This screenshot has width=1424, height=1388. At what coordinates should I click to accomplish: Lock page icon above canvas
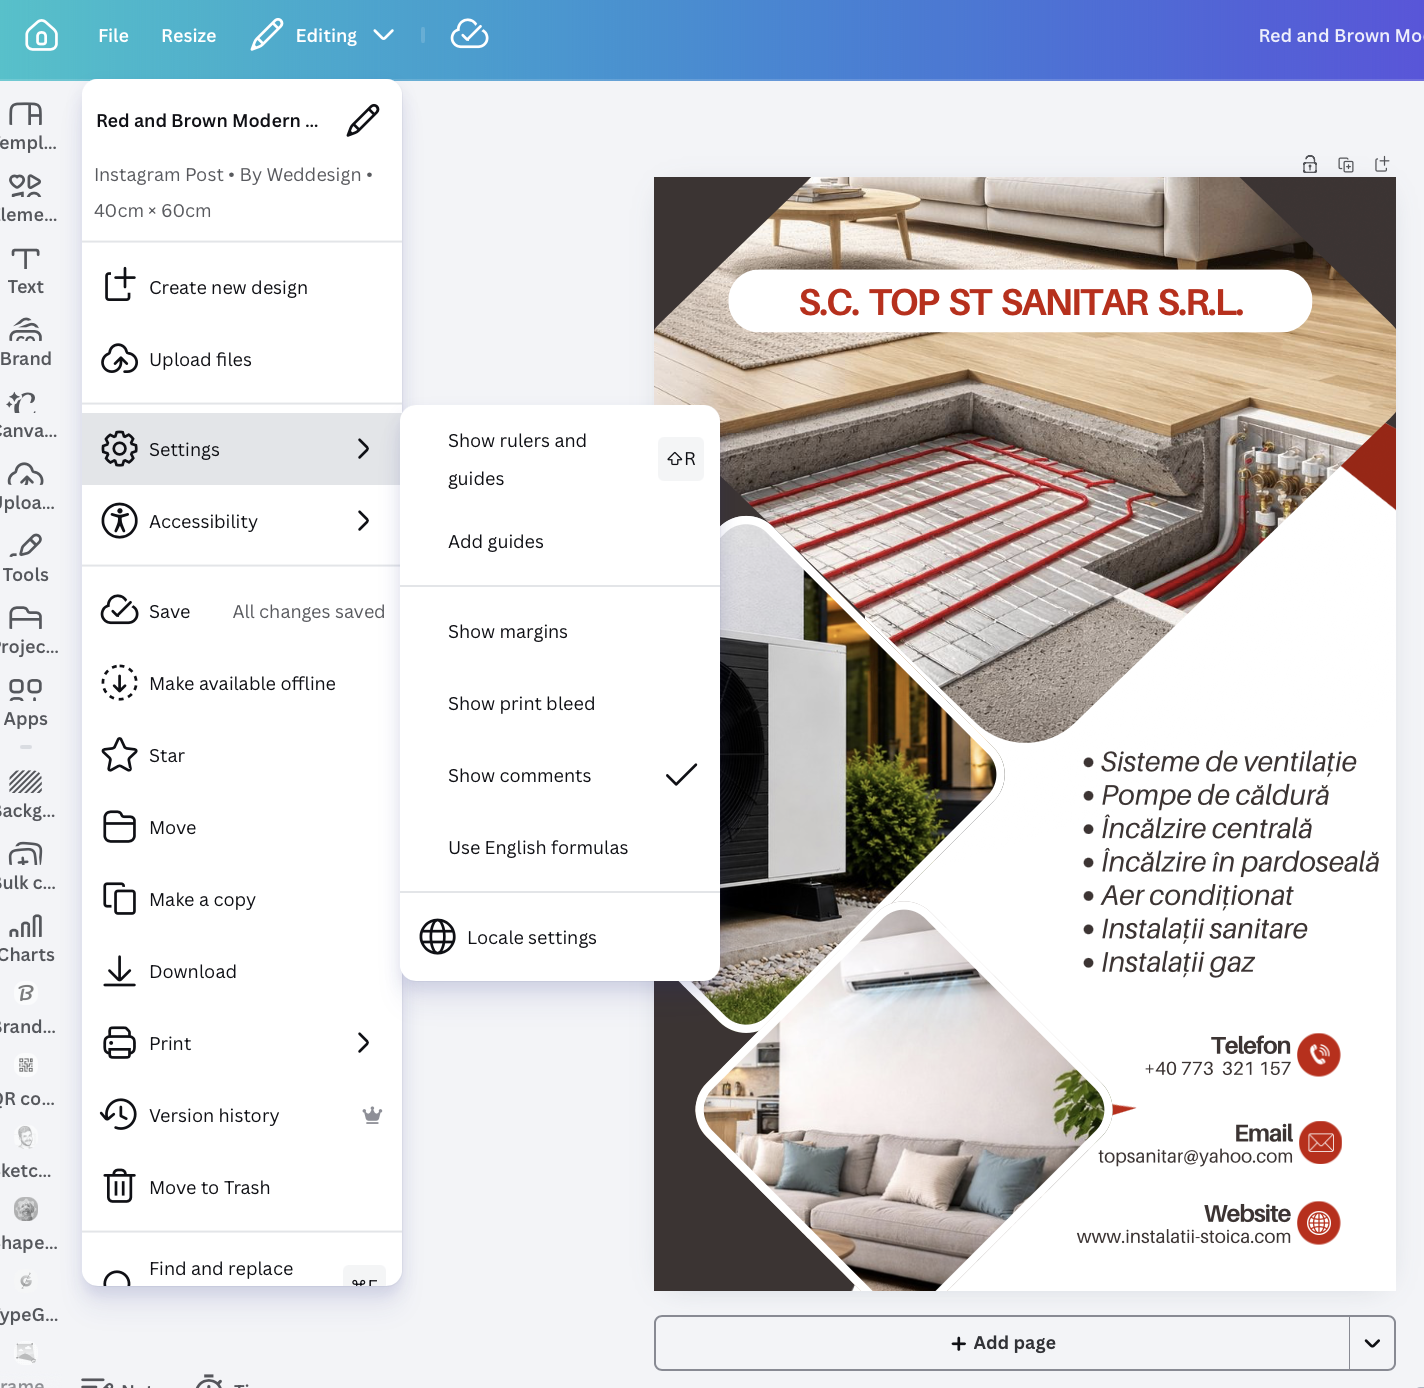coord(1310,165)
